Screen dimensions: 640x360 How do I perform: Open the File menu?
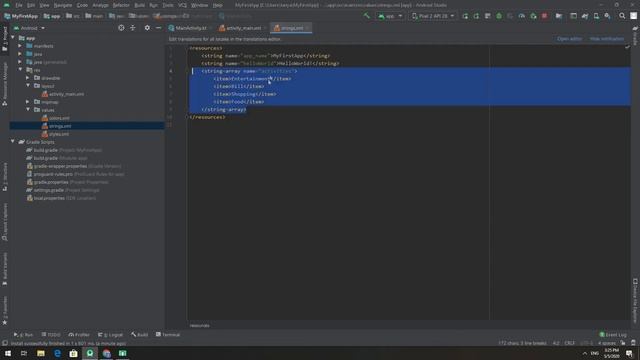(19, 5)
